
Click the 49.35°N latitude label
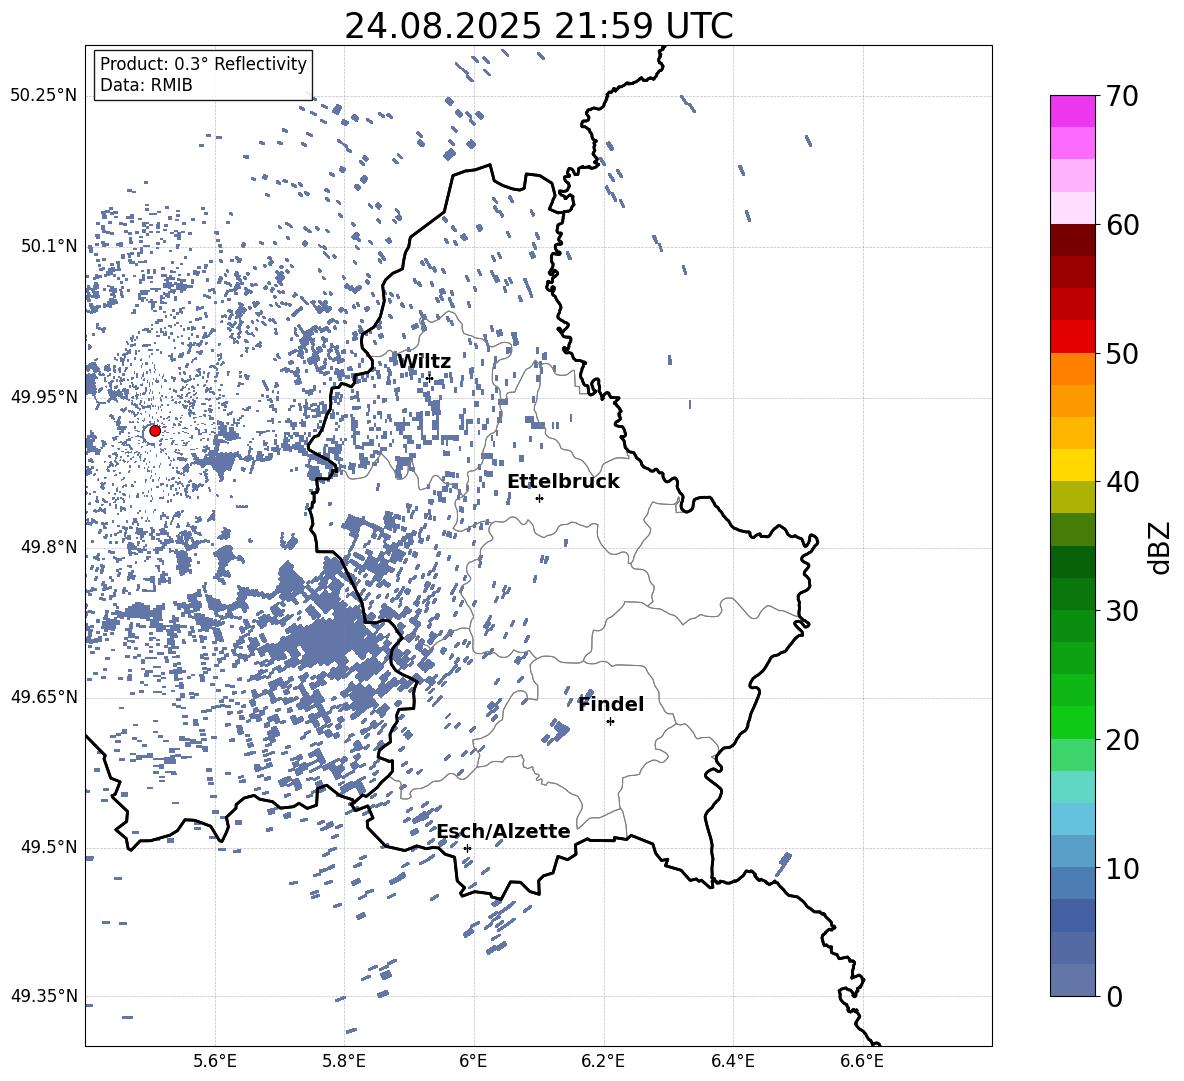(44, 996)
